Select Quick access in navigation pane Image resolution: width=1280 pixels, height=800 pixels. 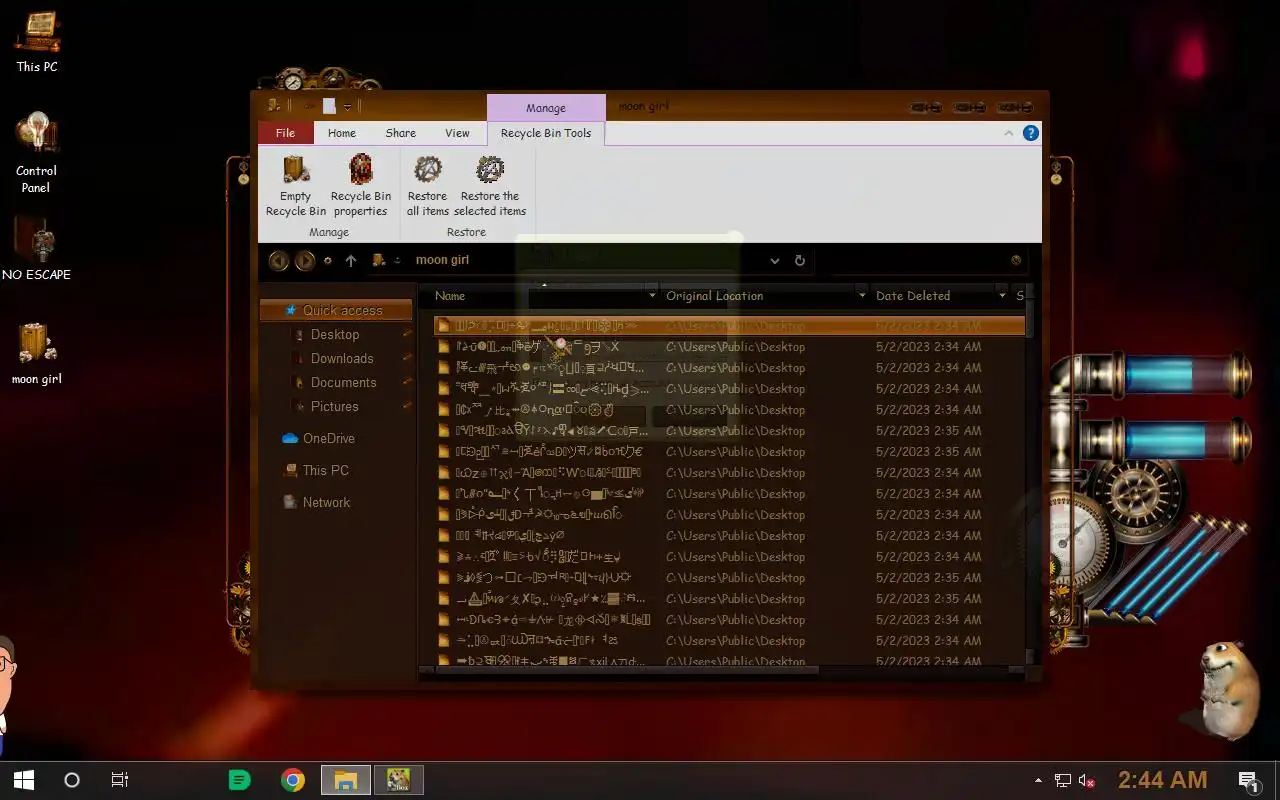(336, 310)
